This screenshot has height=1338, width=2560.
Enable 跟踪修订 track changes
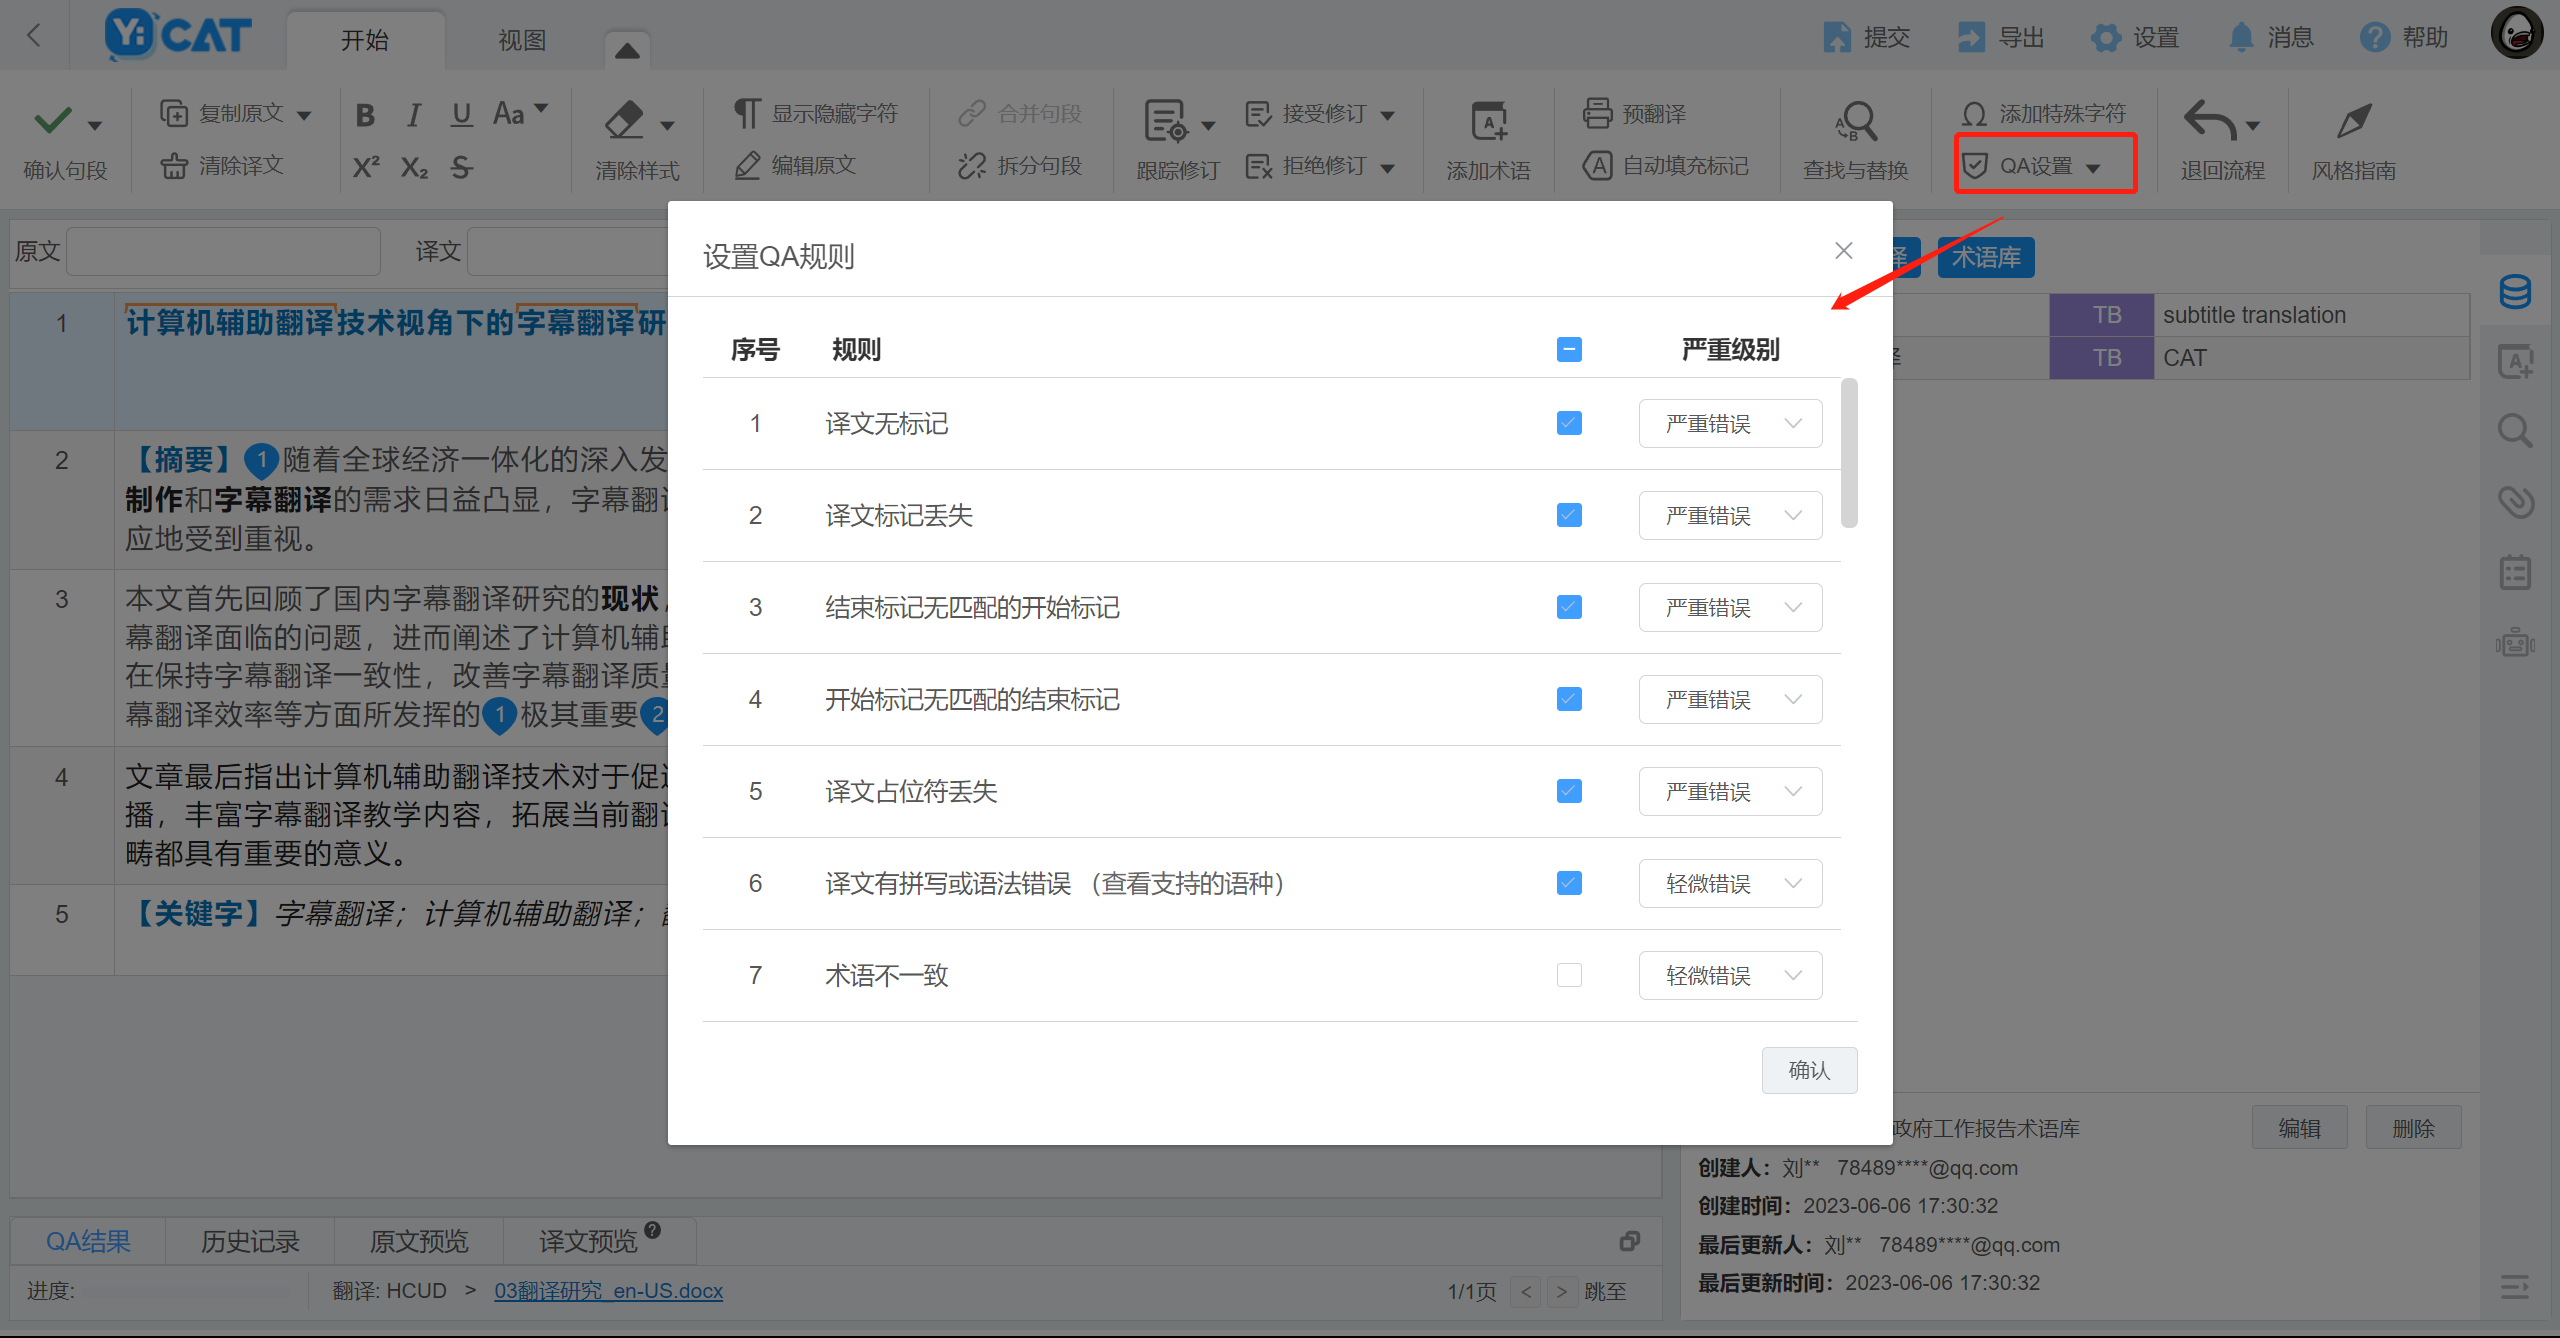(1176, 140)
